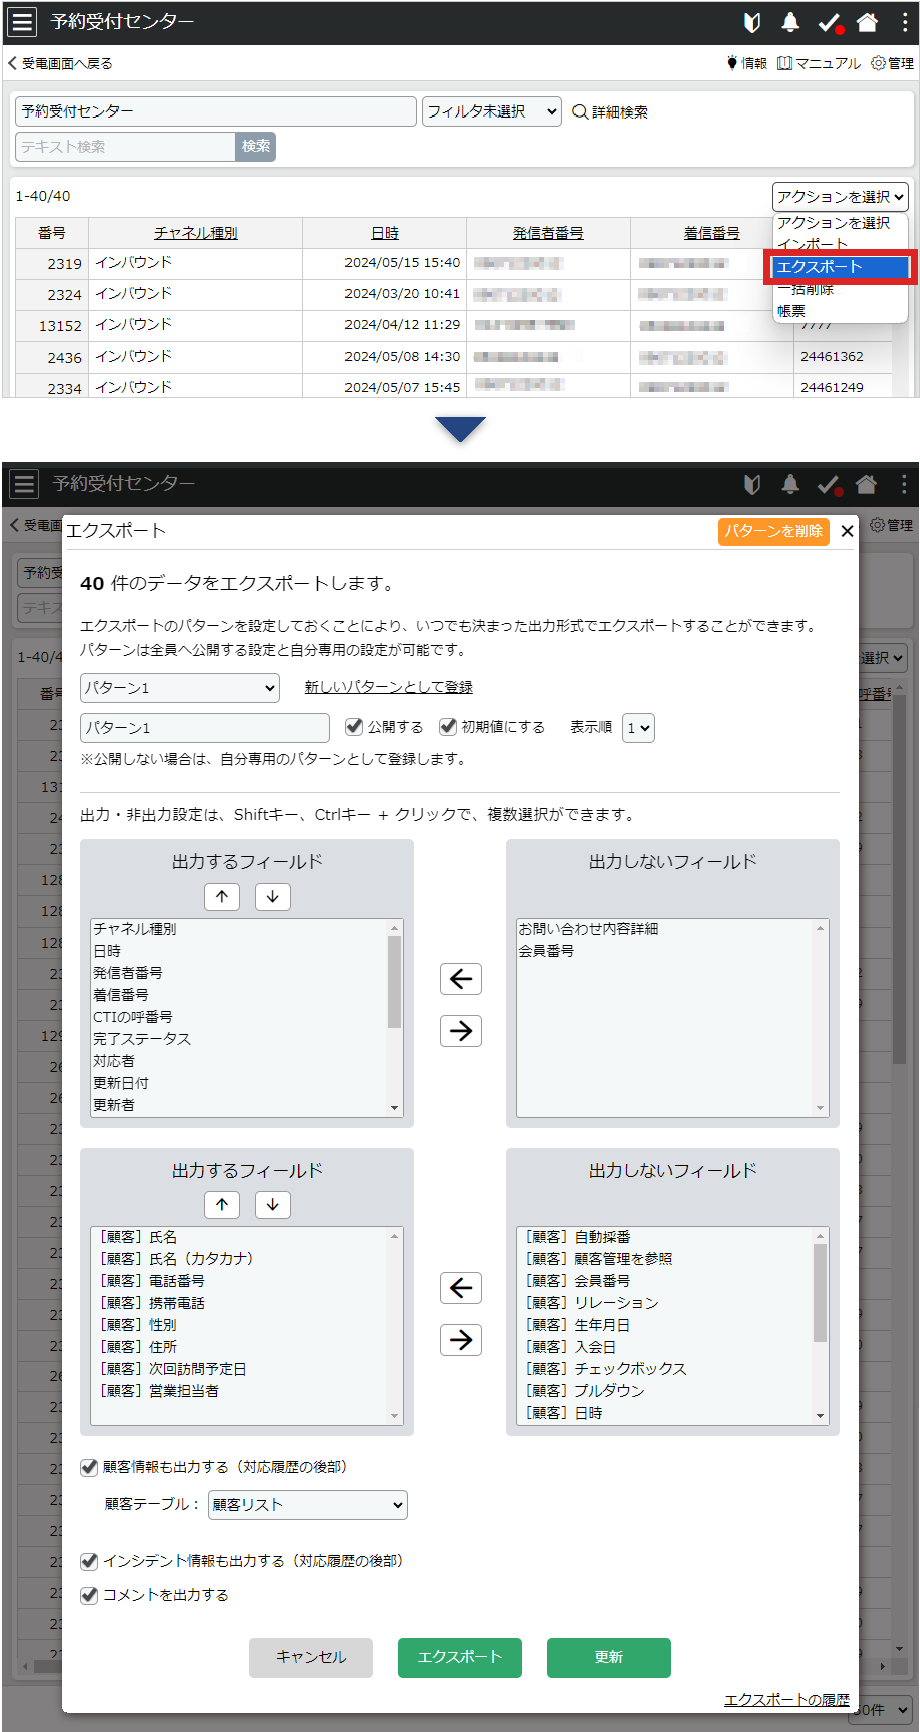Sort by チャネル種別 column header
The image size is (920, 1732).
[x=196, y=233]
